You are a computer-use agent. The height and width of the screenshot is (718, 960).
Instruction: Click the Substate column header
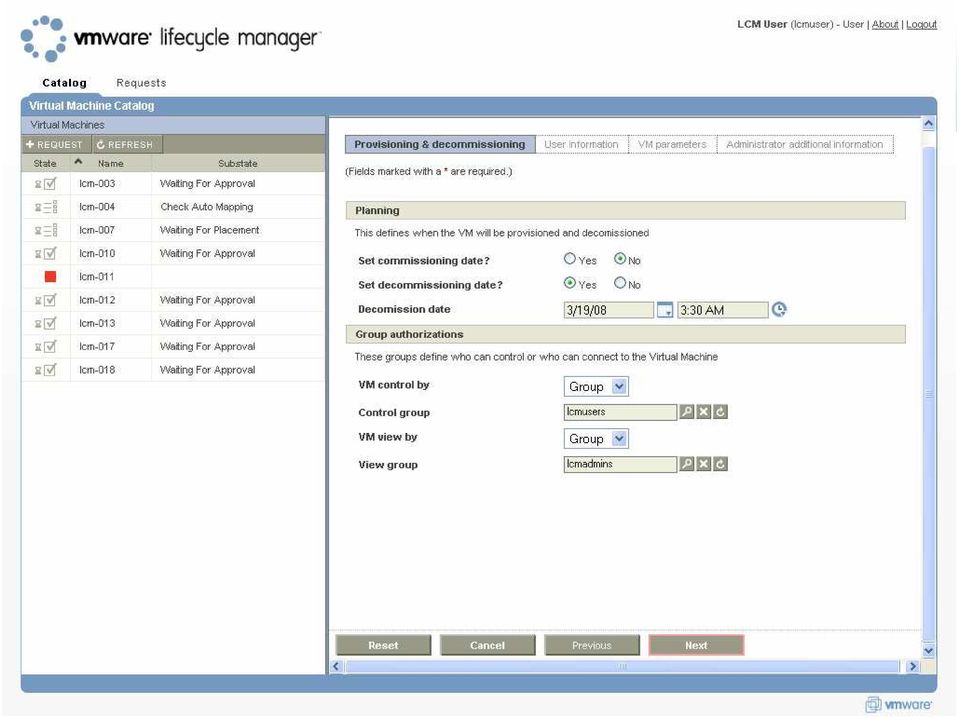click(x=238, y=163)
